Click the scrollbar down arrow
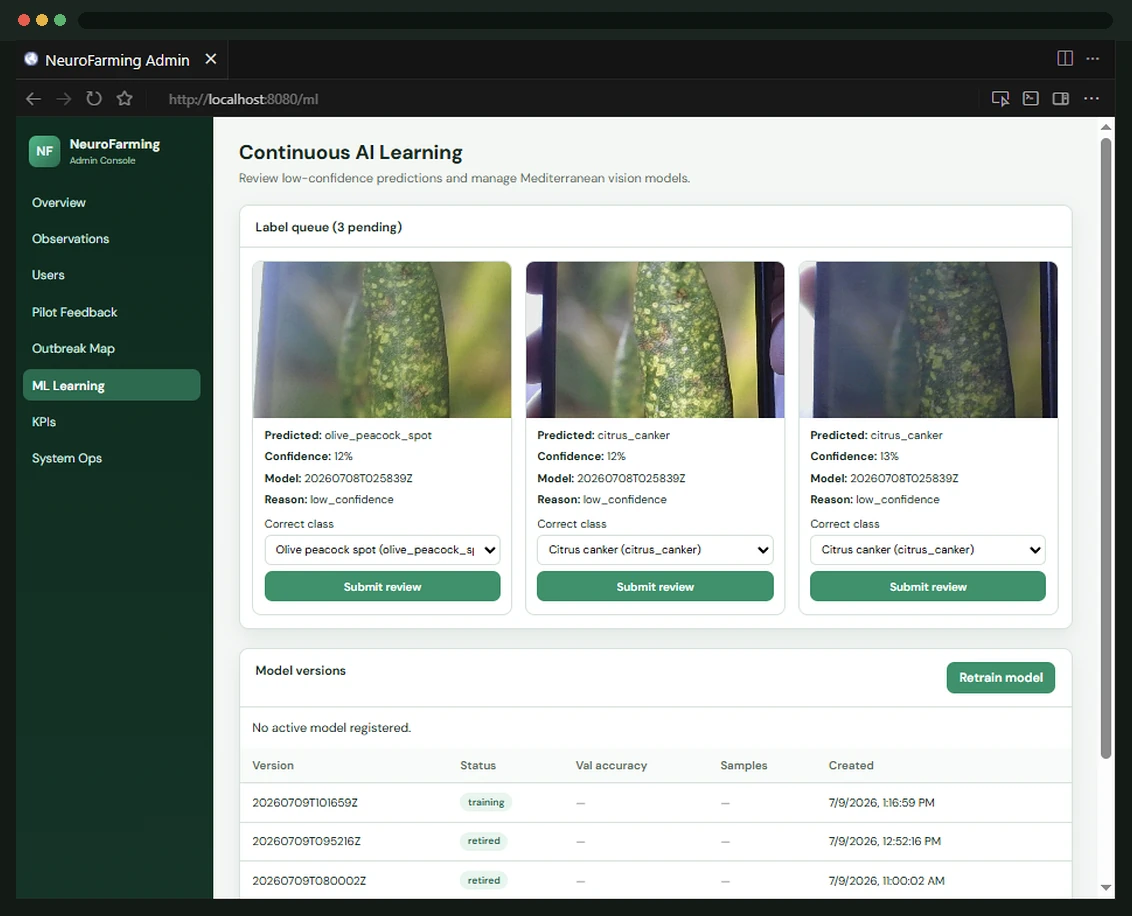The image size is (1132, 916). pos(1106,888)
